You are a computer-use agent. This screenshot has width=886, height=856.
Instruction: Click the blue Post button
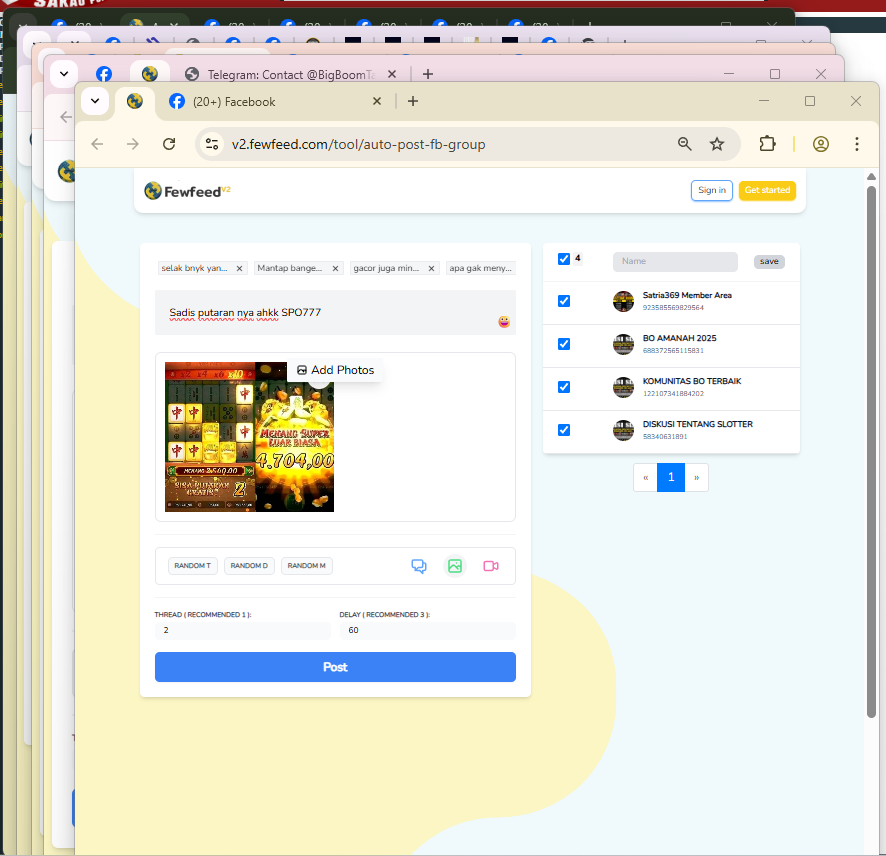(x=335, y=667)
